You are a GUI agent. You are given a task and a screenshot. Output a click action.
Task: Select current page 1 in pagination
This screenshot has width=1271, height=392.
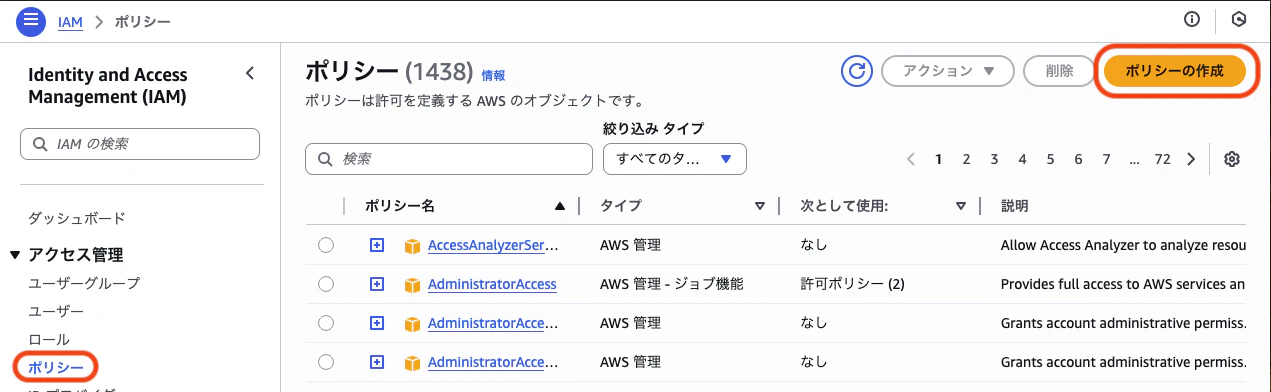pos(939,159)
